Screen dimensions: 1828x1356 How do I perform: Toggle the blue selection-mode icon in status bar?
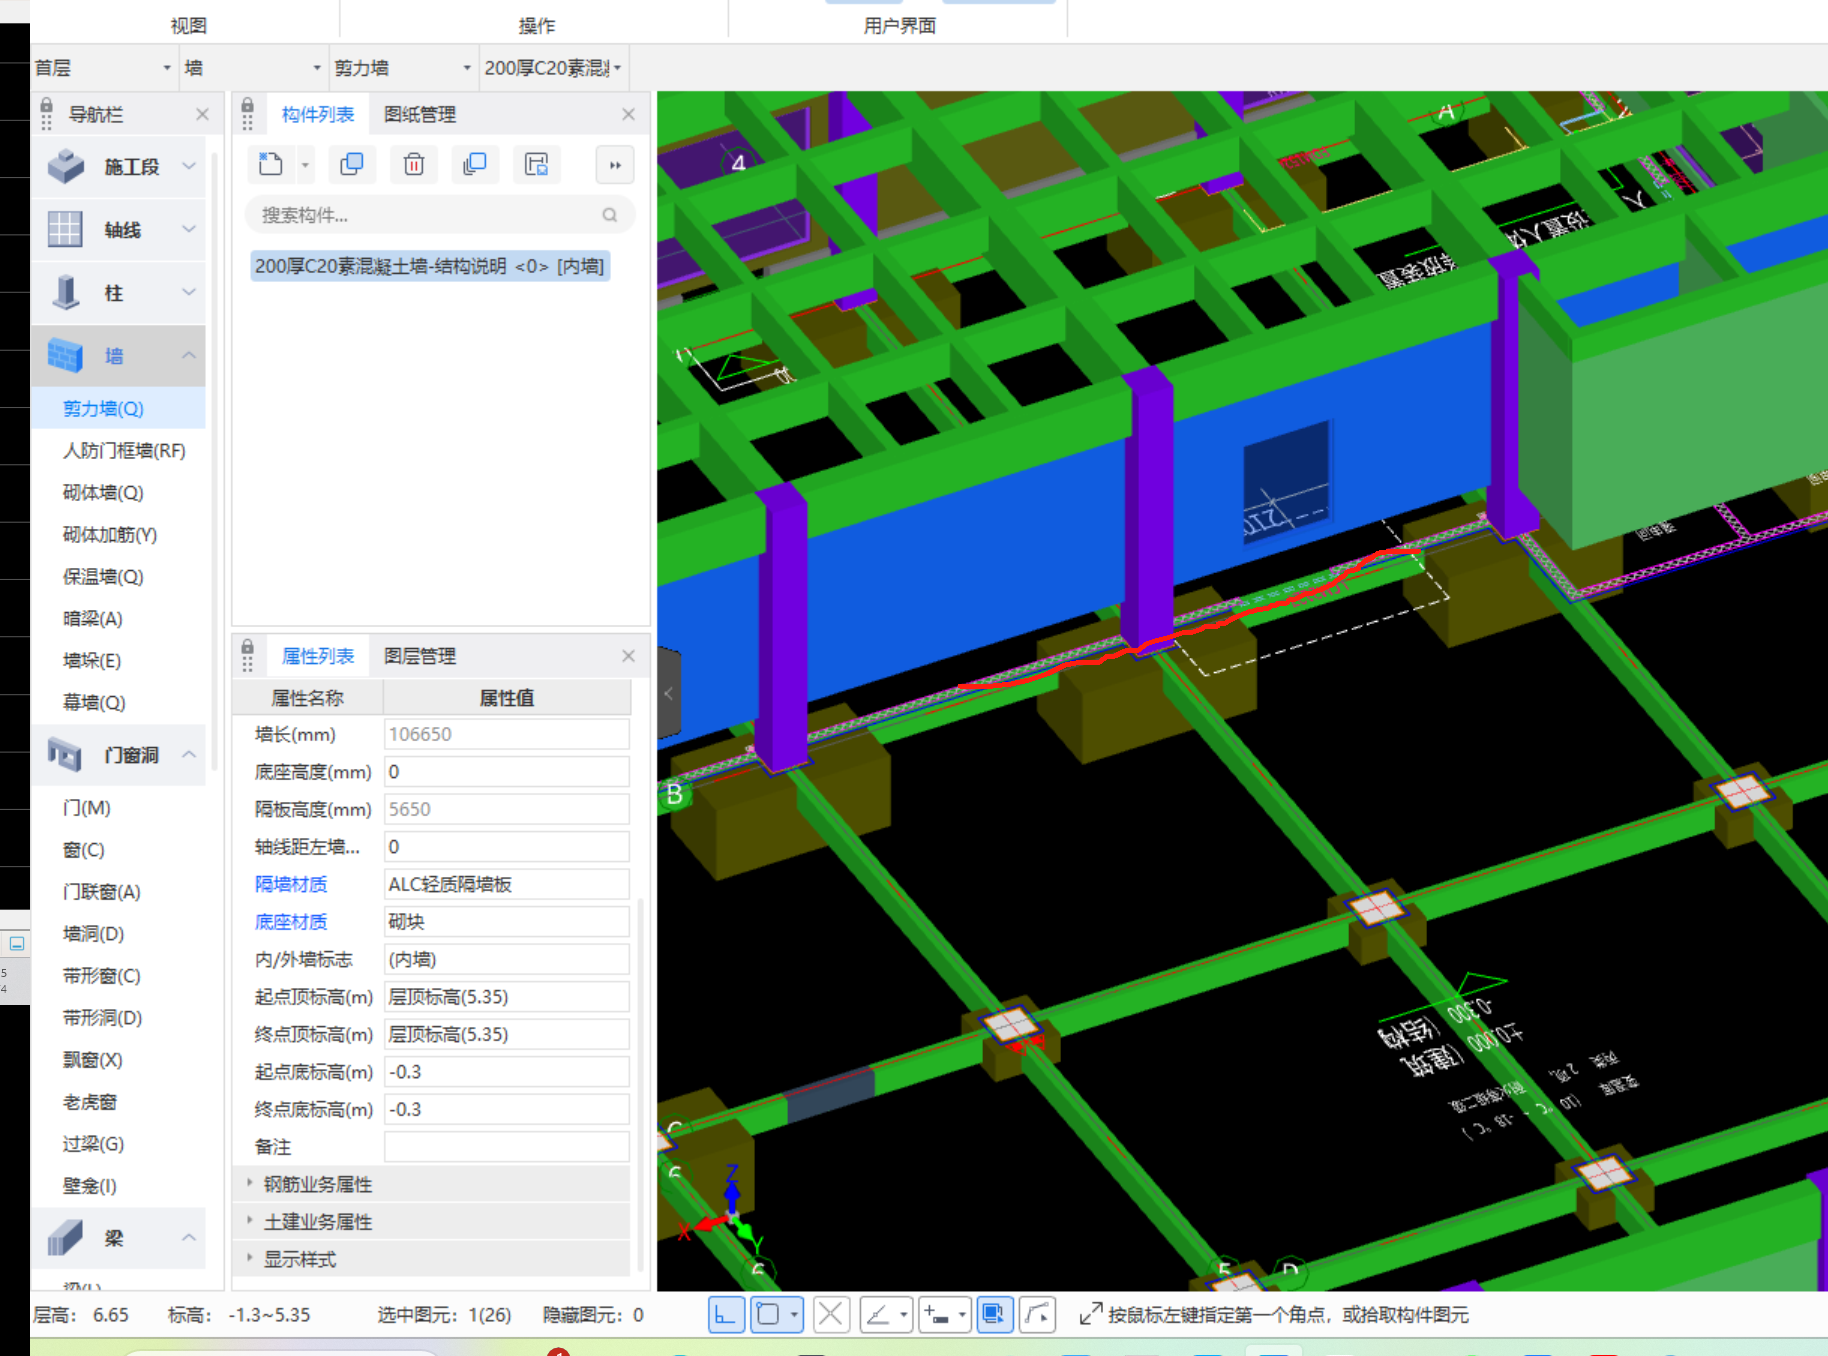pos(994,1314)
